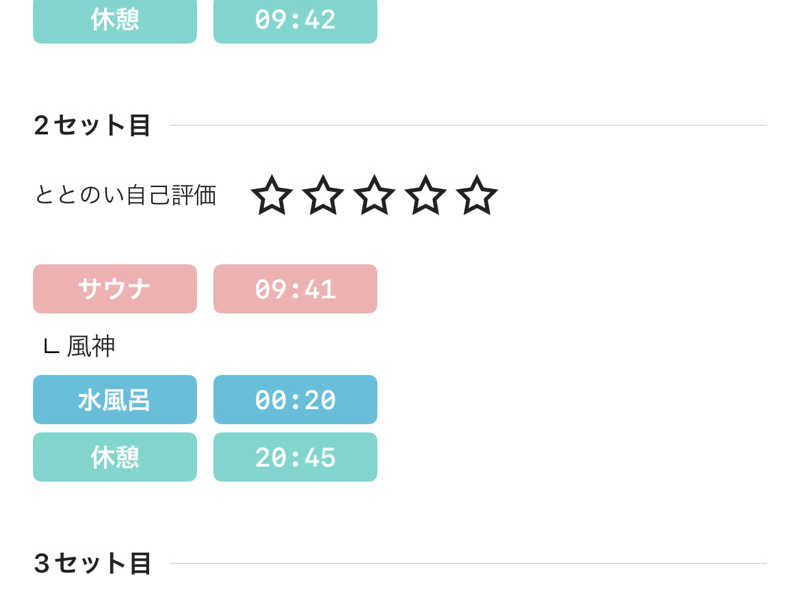Click the divider line beside 2セット目
Image resolution: width=800 pixels, height=600 pixels.
tap(468, 126)
